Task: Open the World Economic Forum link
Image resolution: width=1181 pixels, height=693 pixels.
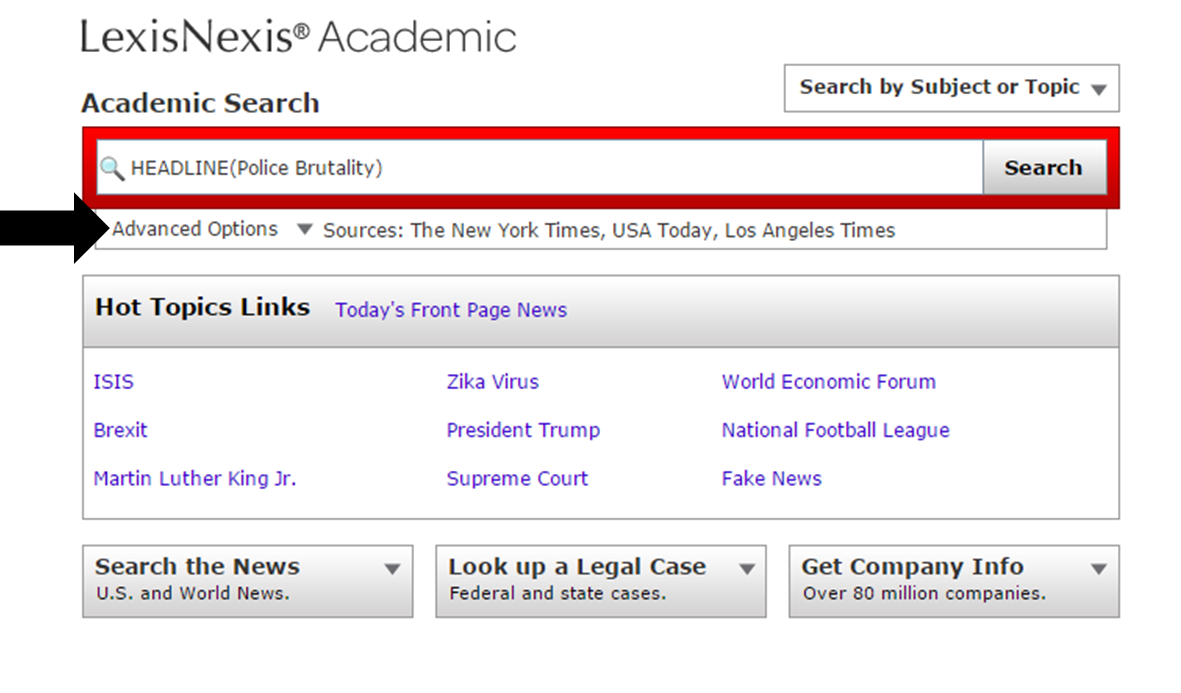Action: [829, 382]
